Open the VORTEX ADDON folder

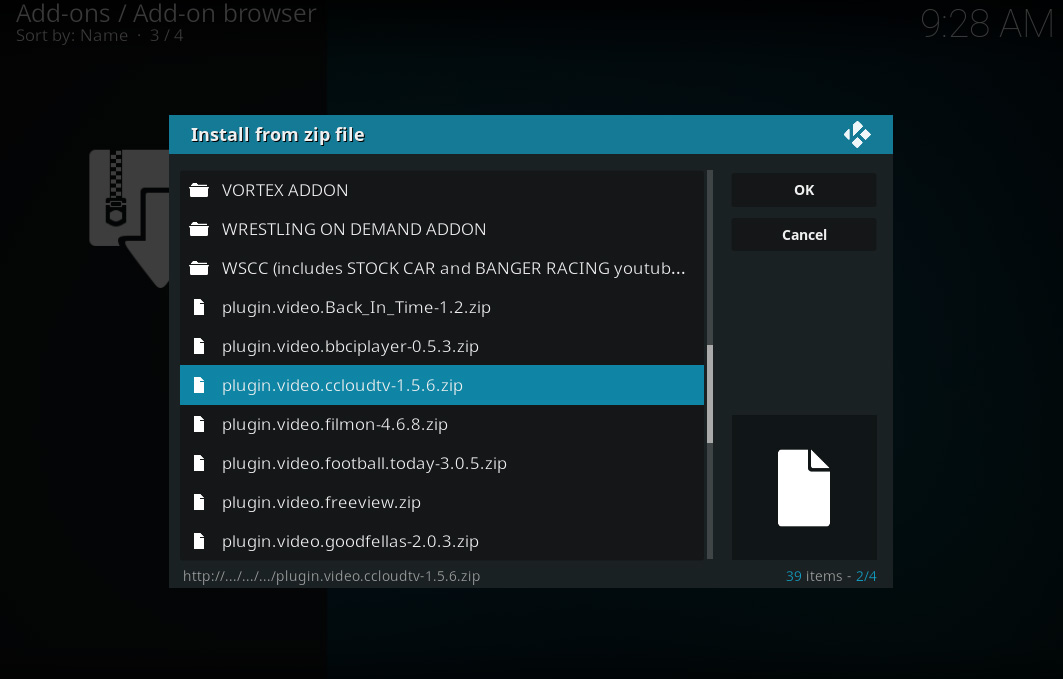click(442, 190)
